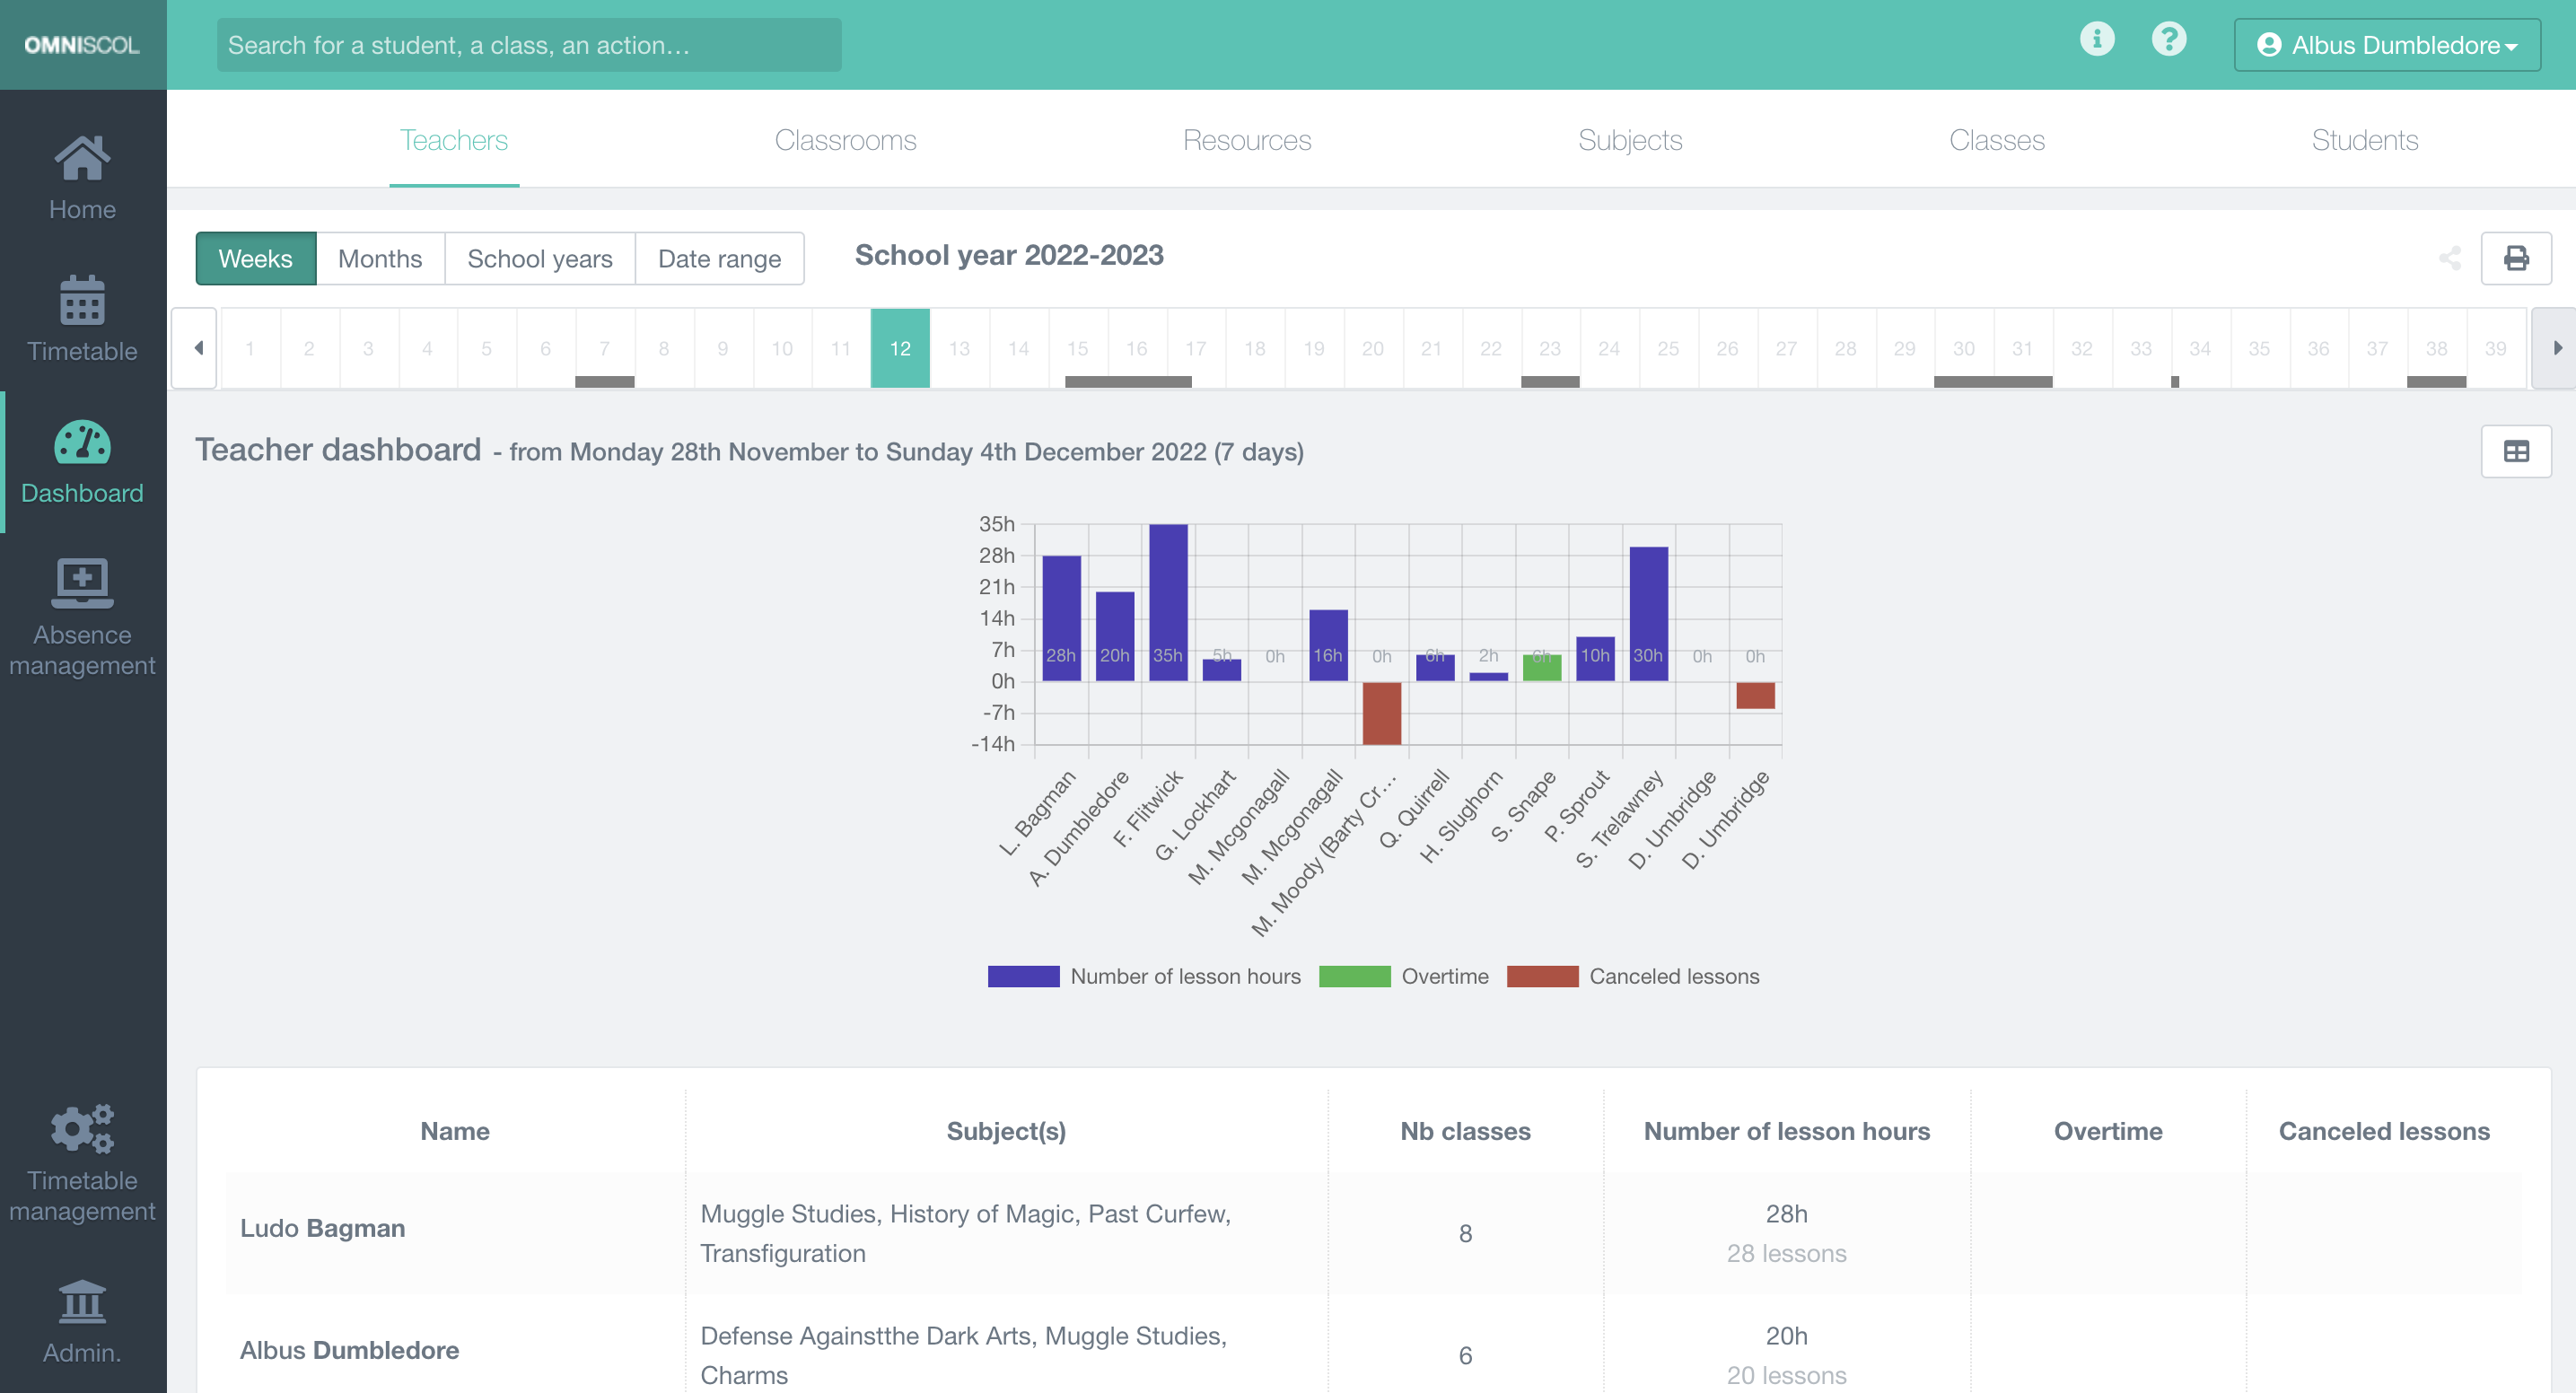Open Absence management from the sidebar
Screen dimensions: 2576x1393
82,614
